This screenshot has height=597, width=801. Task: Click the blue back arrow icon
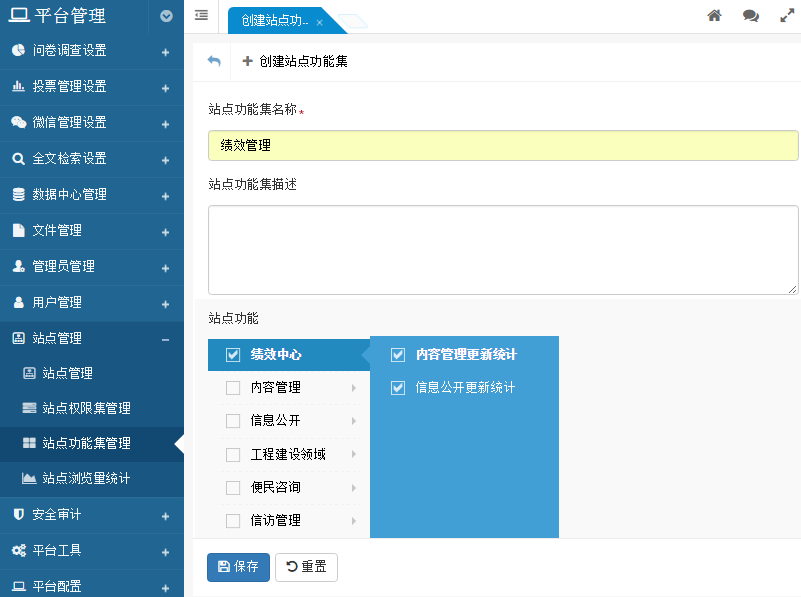point(214,61)
